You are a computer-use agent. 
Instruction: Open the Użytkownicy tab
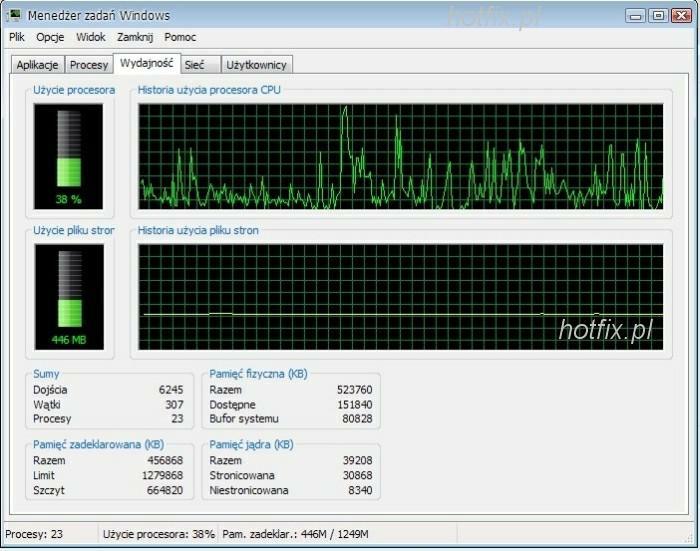coord(256,65)
